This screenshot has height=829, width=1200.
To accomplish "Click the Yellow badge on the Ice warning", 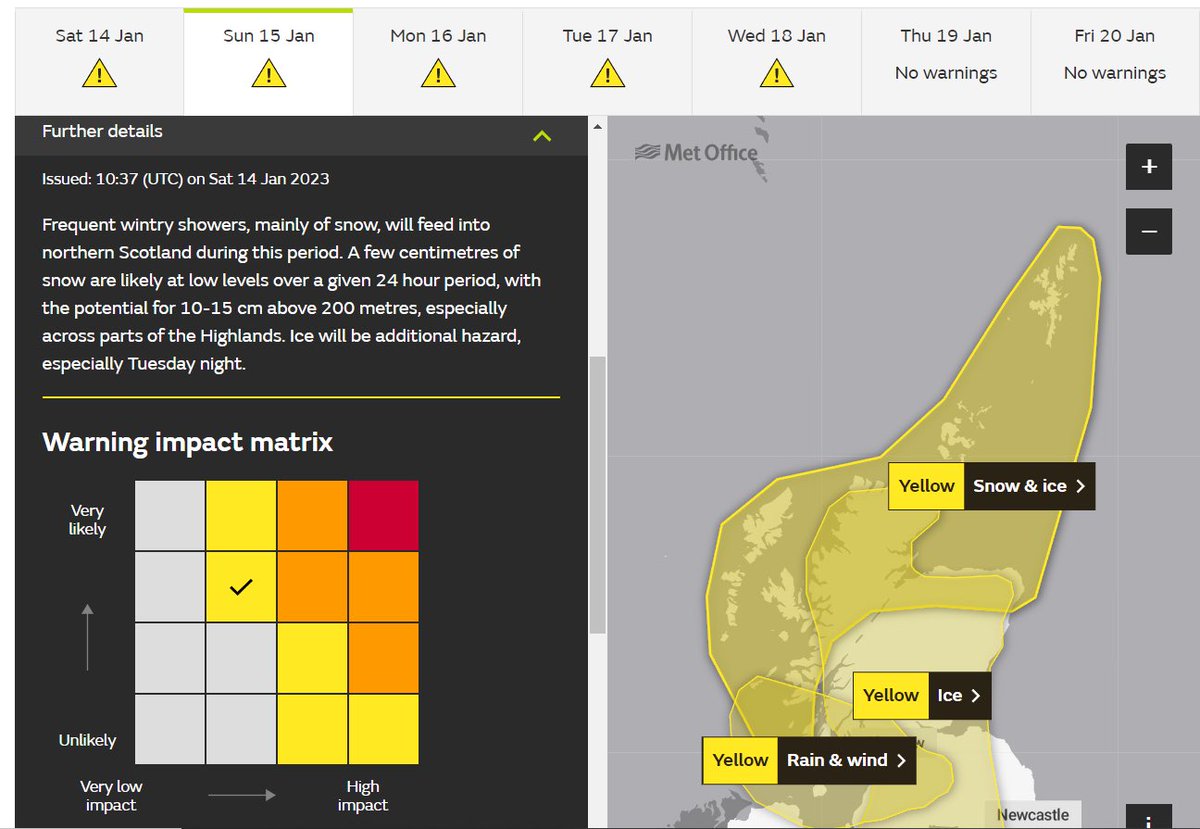I will (x=890, y=695).
